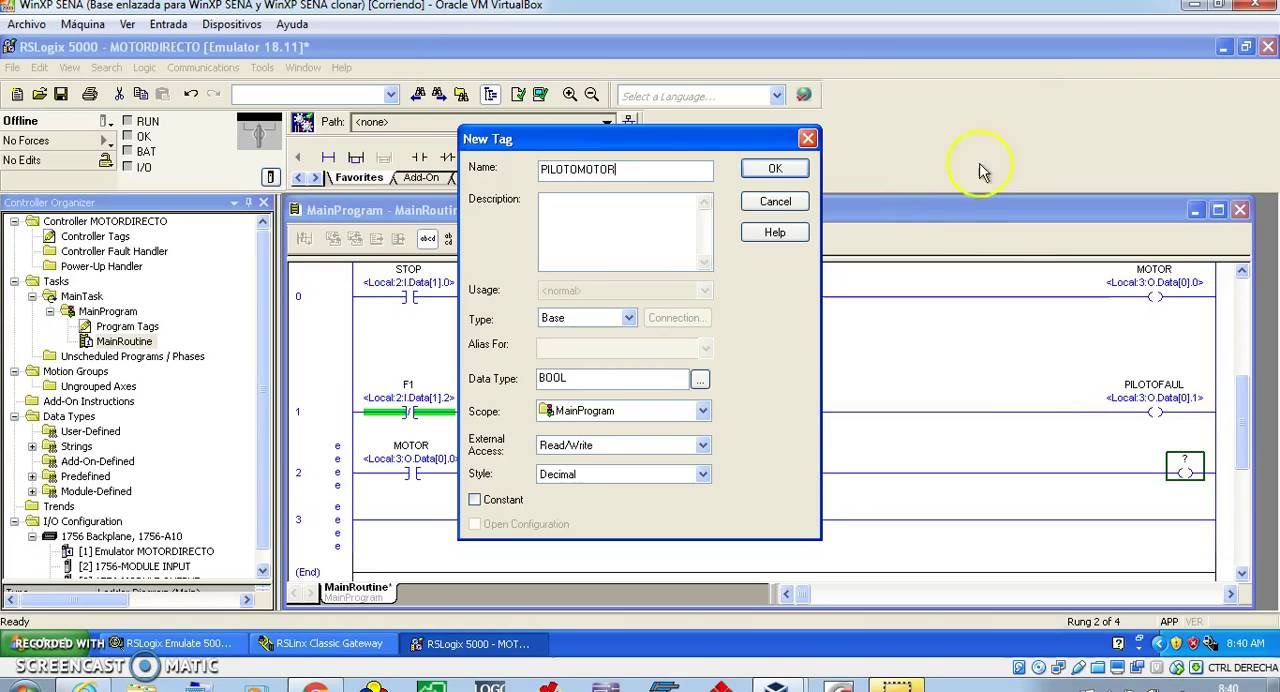Click the globe icon next to language selector
The width and height of the screenshot is (1280, 692).
coord(804,95)
